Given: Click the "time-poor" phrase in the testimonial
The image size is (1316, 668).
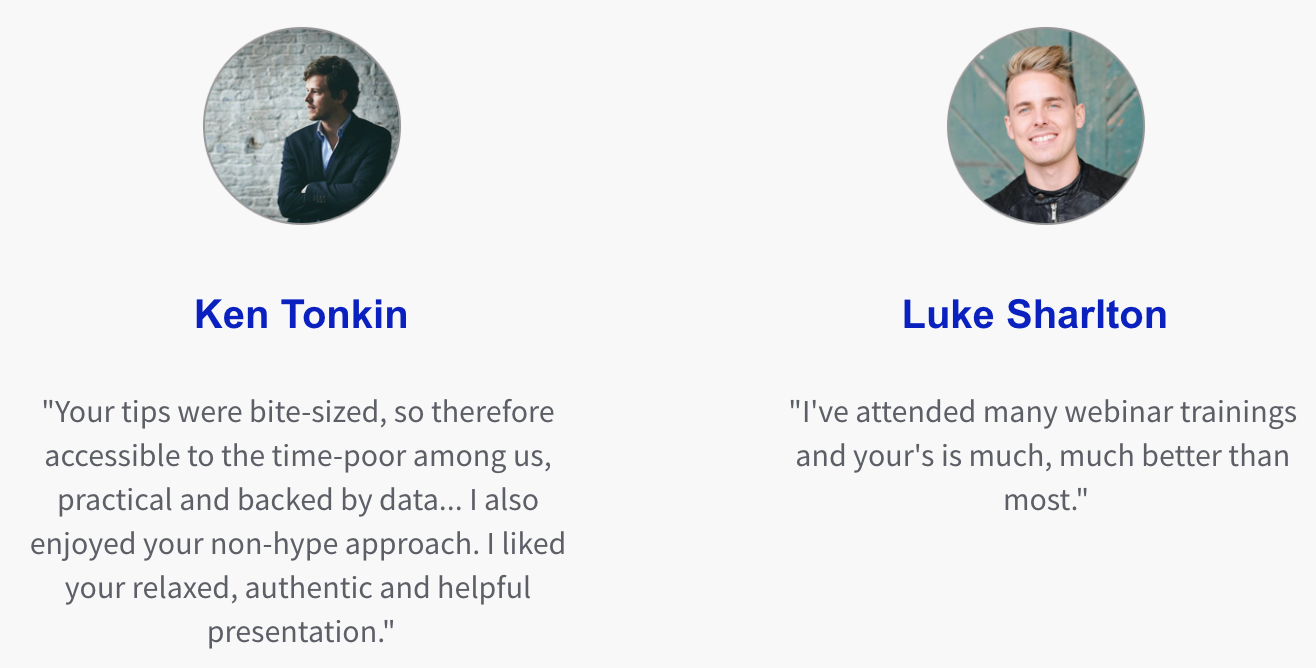Looking at the screenshot, I should tap(339, 456).
